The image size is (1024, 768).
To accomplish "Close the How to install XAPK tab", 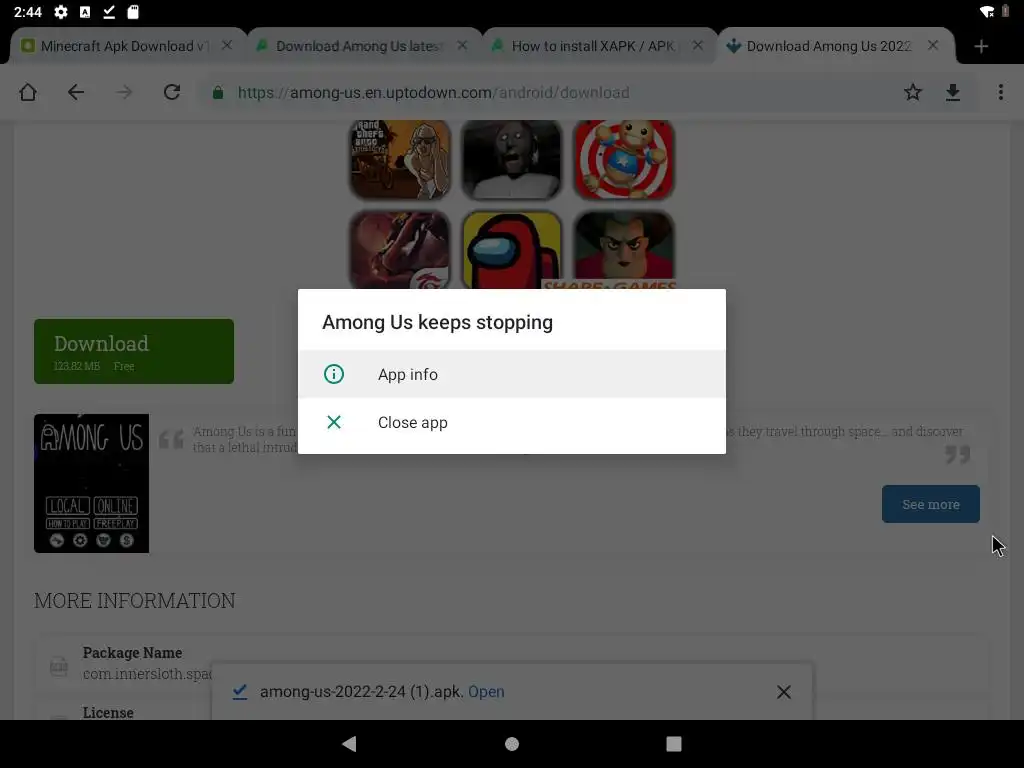I will (x=697, y=46).
